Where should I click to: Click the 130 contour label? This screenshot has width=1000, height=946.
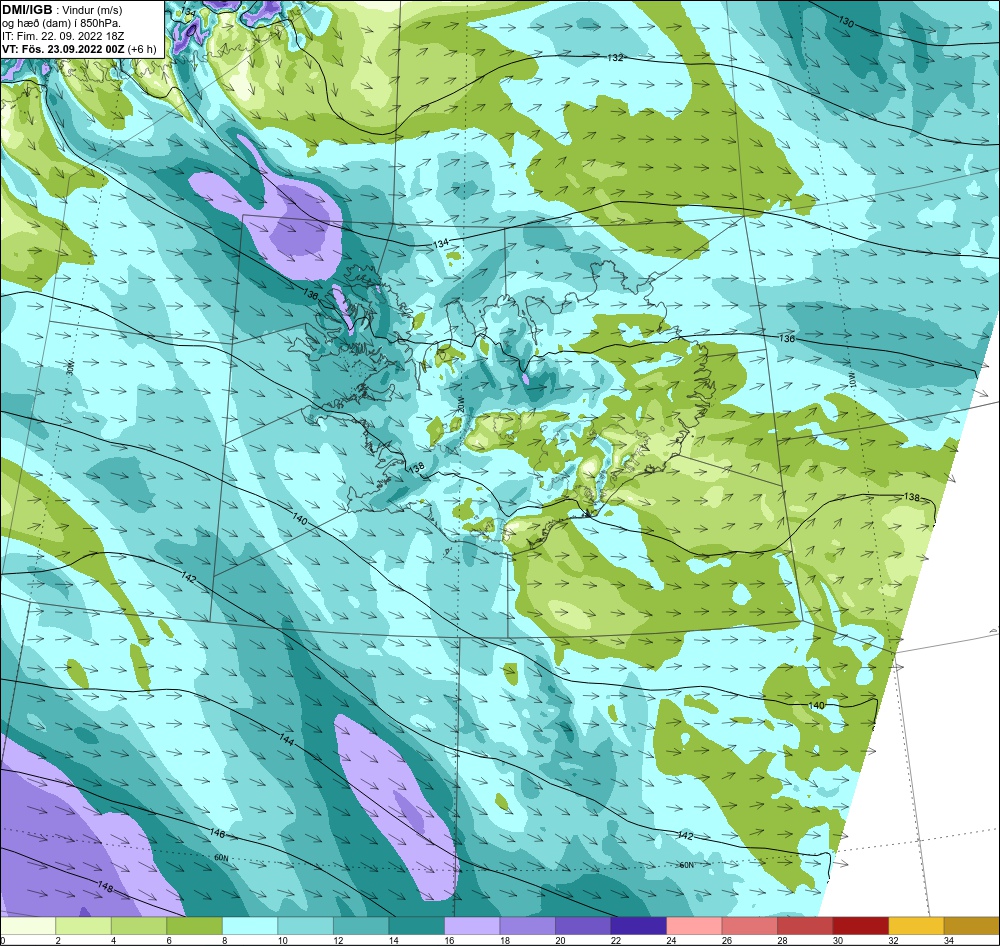pos(846,22)
